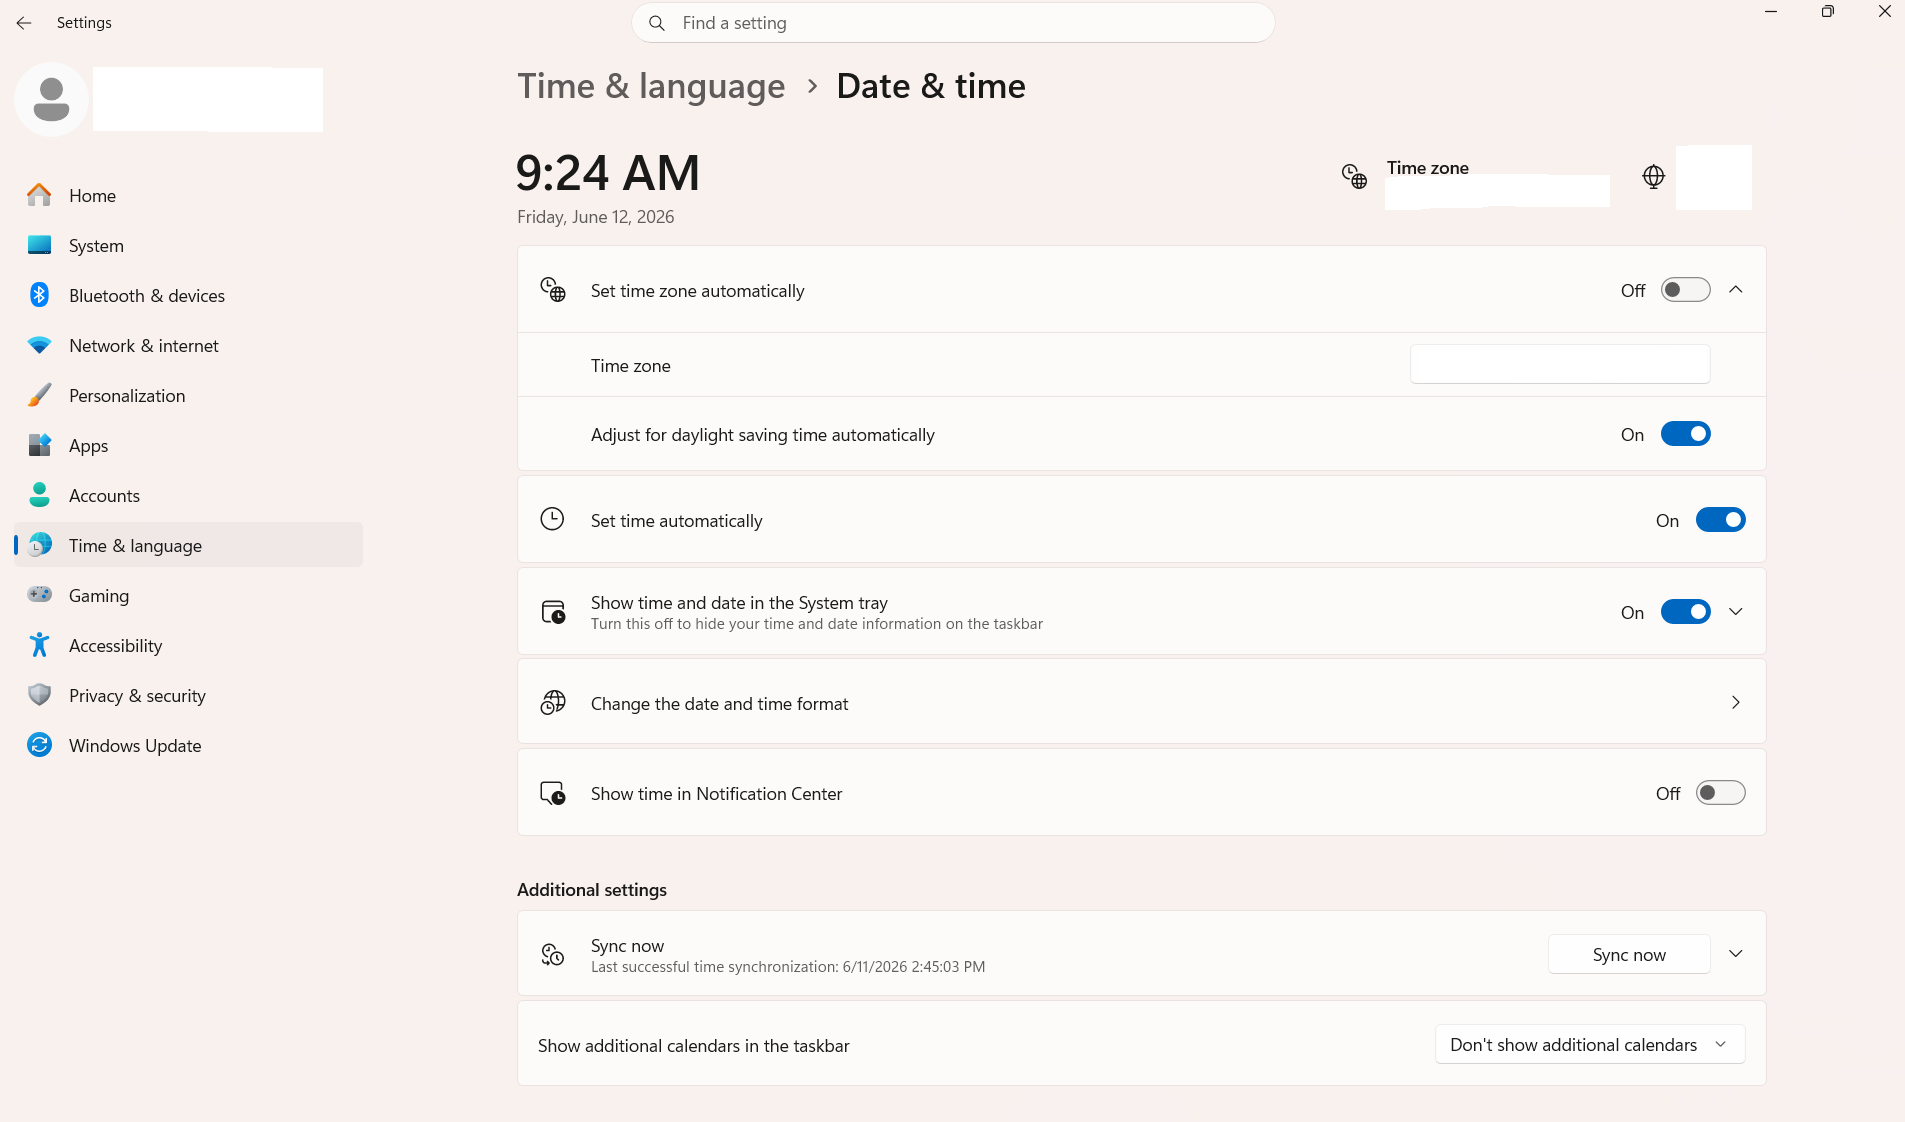The width and height of the screenshot is (1905, 1122).
Task: Open Bluetooth & devices settings
Action: pos(188,295)
